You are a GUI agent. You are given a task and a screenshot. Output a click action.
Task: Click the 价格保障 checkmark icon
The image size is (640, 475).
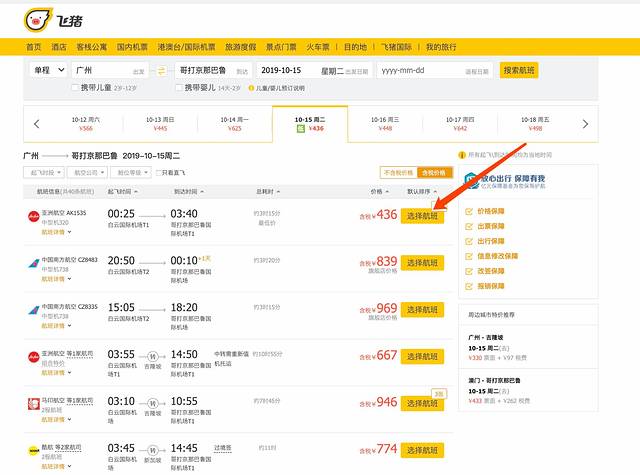click(x=470, y=211)
